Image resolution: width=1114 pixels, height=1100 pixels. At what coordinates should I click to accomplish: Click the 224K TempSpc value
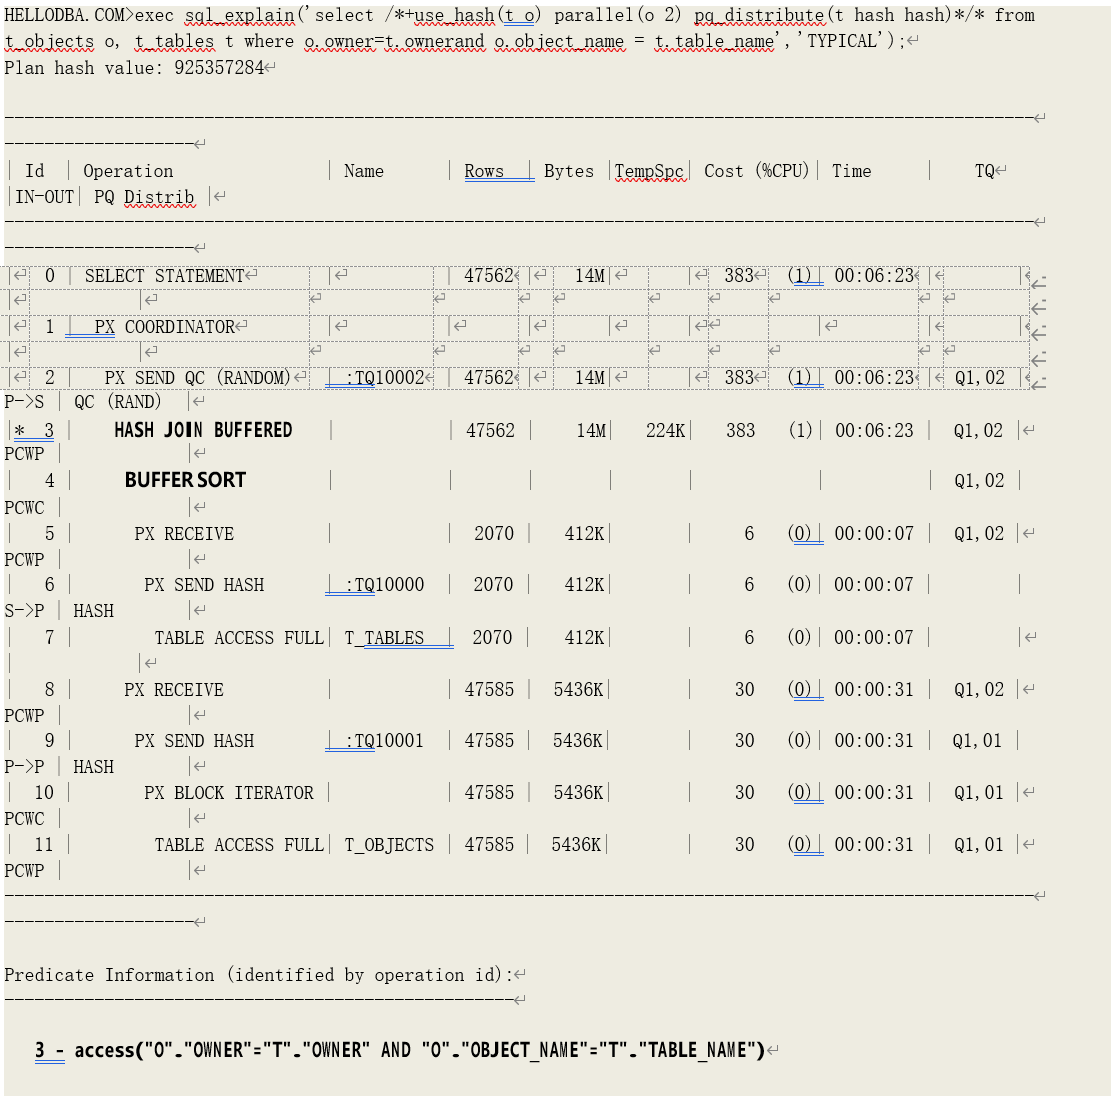click(x=665, y=430)
